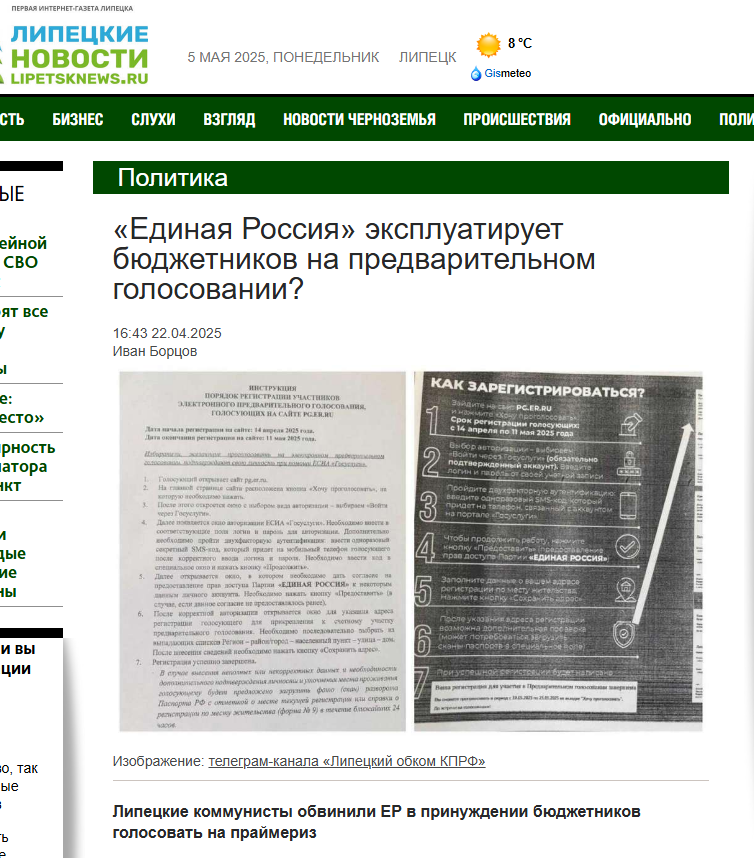Screen dimensions: 754x858
Task: Click the Липецк city label
Action: [x=427, y=57]
